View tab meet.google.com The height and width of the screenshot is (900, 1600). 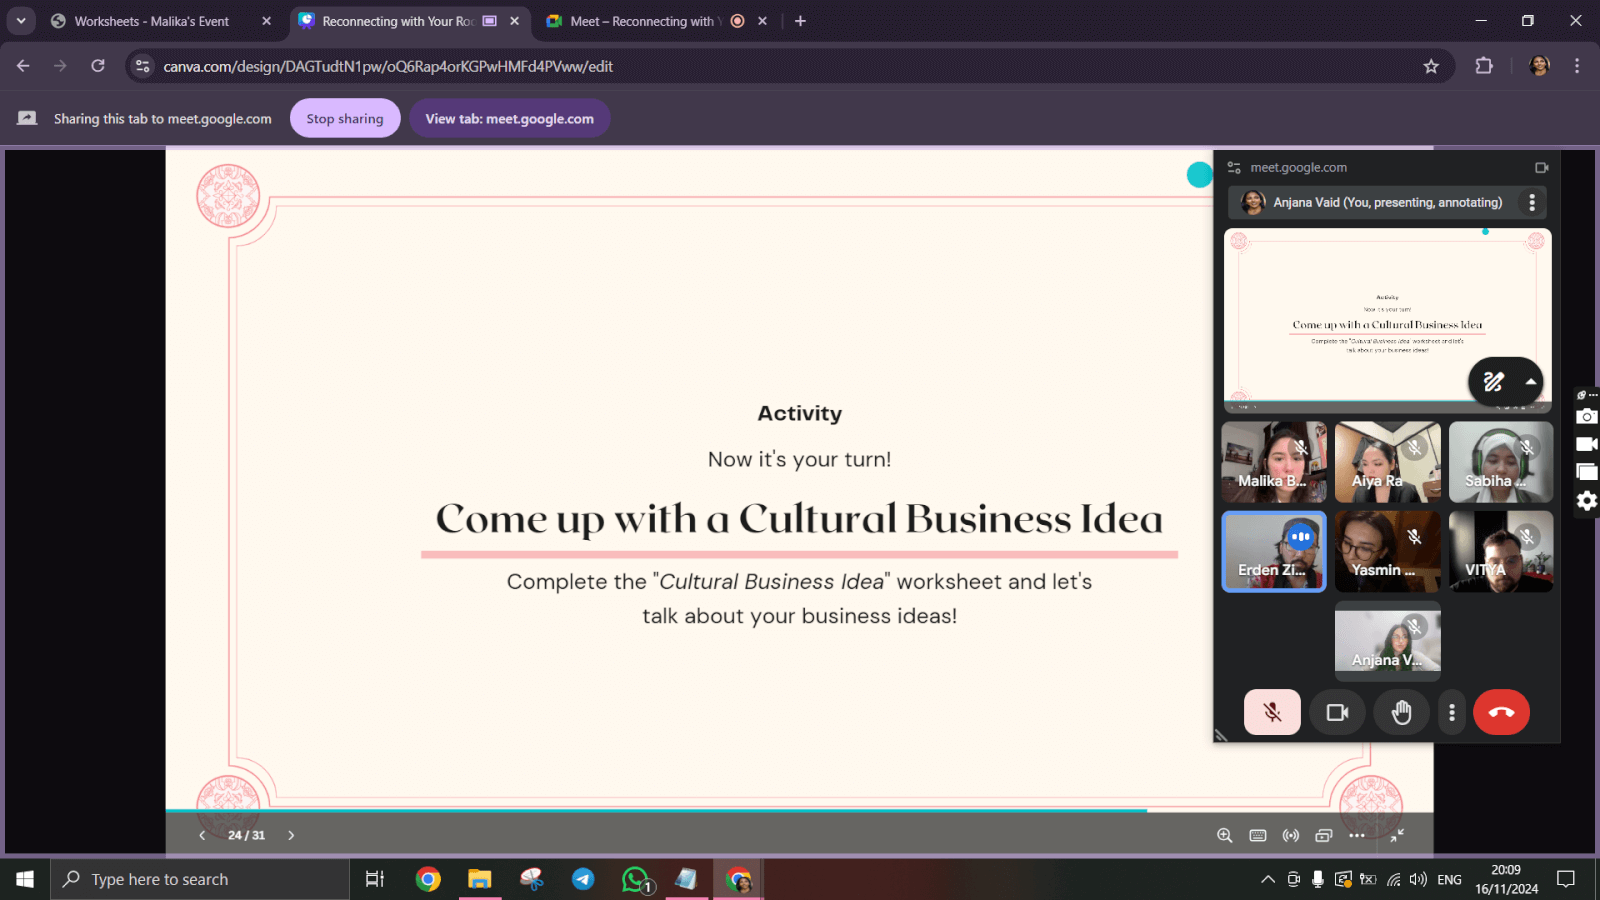click(509, 118)
